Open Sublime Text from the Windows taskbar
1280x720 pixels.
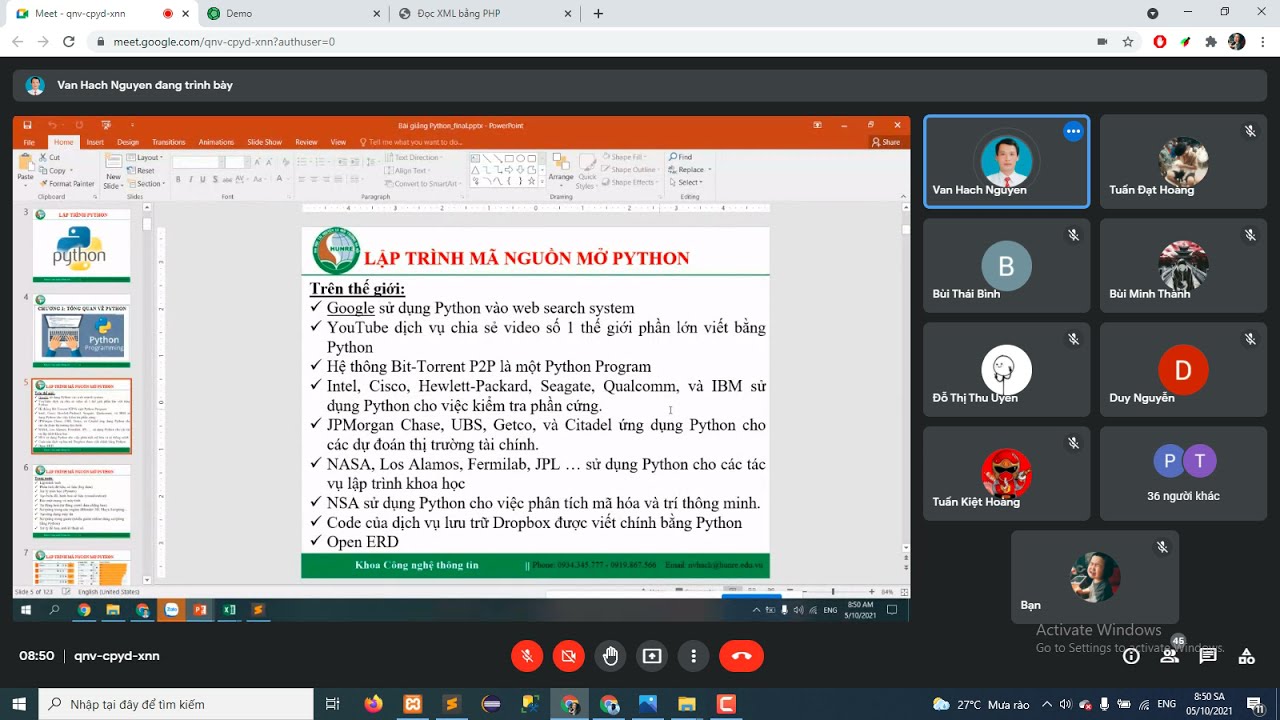tap(451, 704)
